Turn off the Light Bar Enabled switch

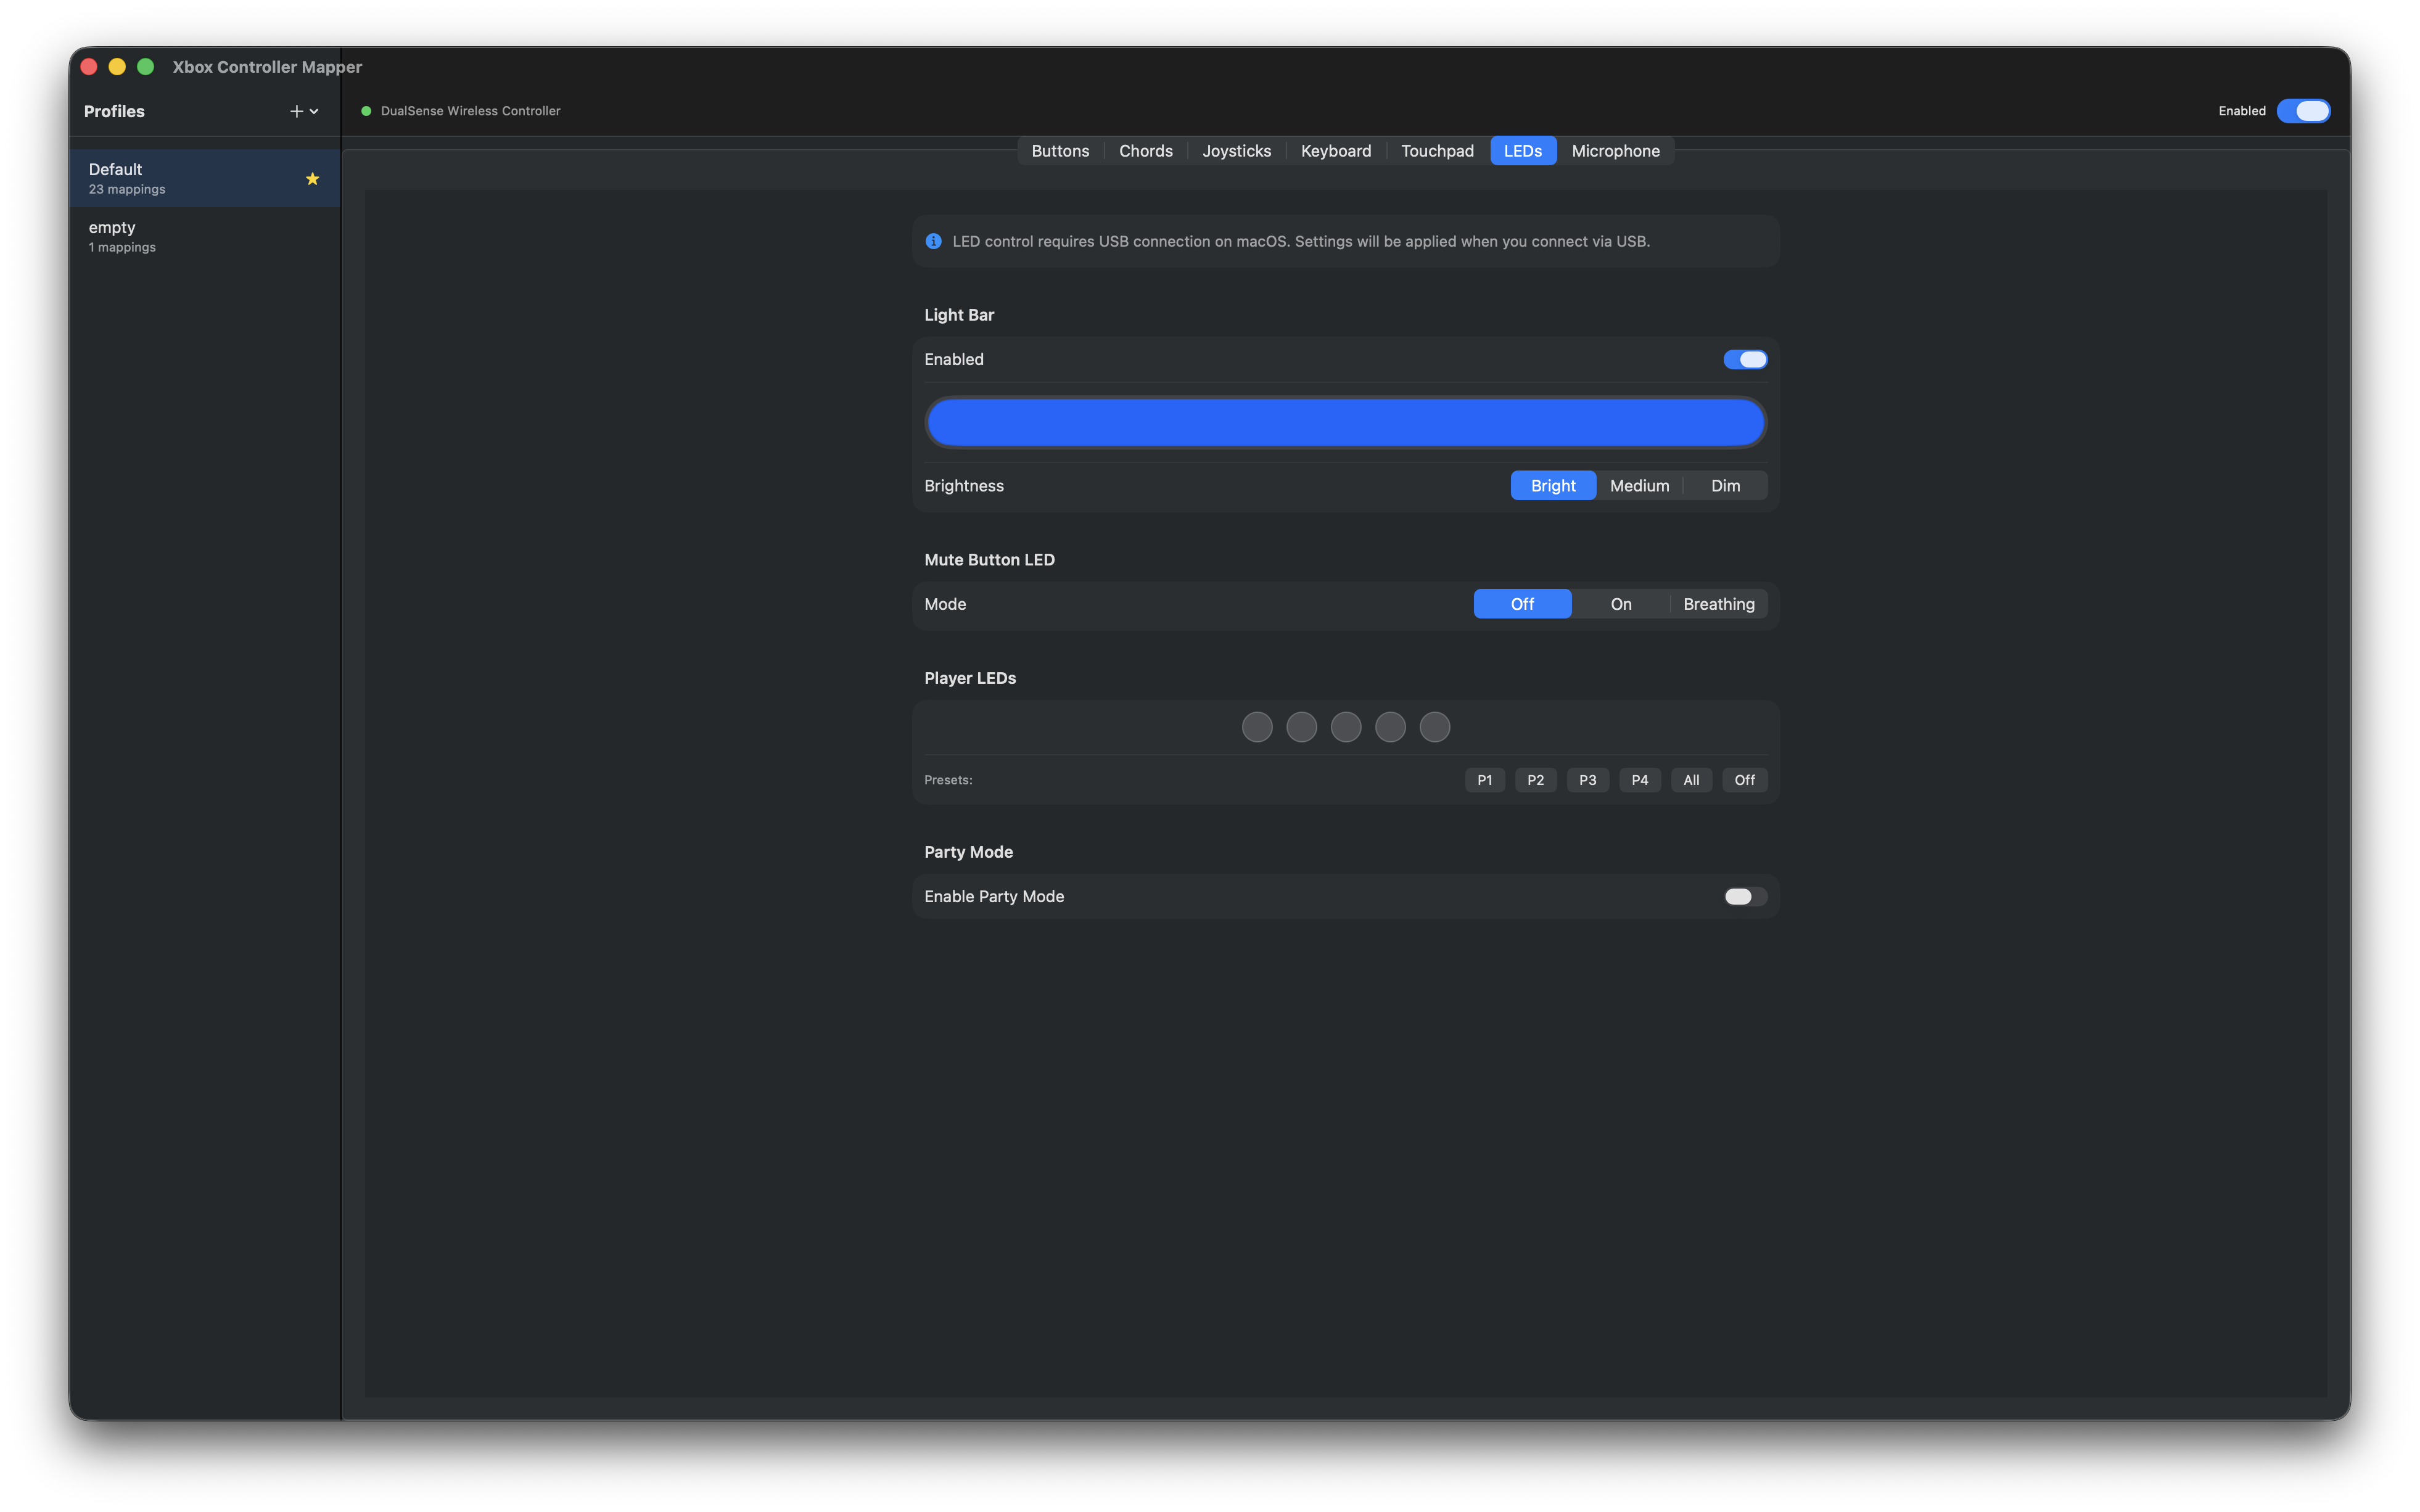point(1744,359)
